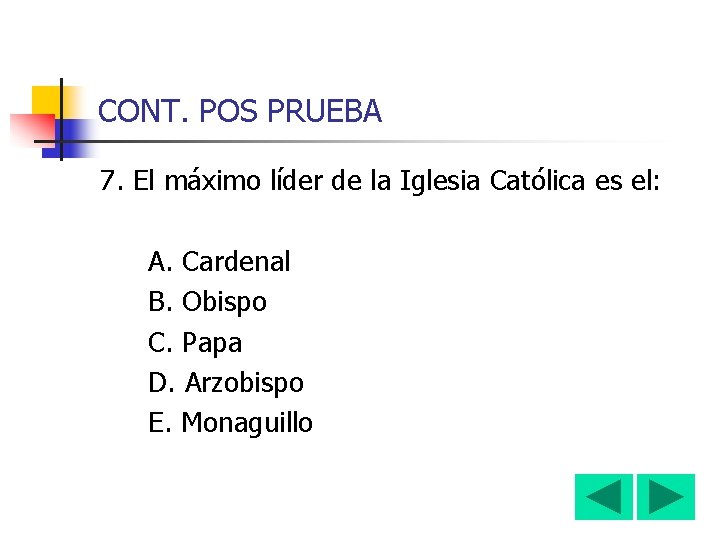Click the word Iglesia in the question
Screen dimensions: 720x540
pyautogui.click(x=440, y=181)
